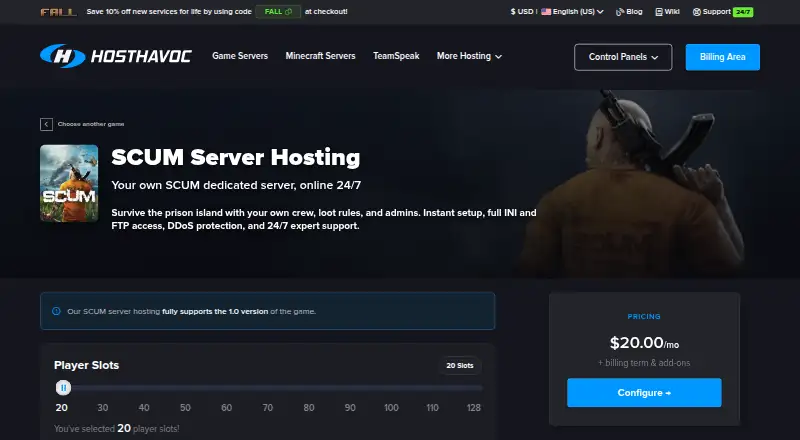Select 128 on the player slots scale
This screenshot has width=800, height=440.
click(x=473, y=407)
